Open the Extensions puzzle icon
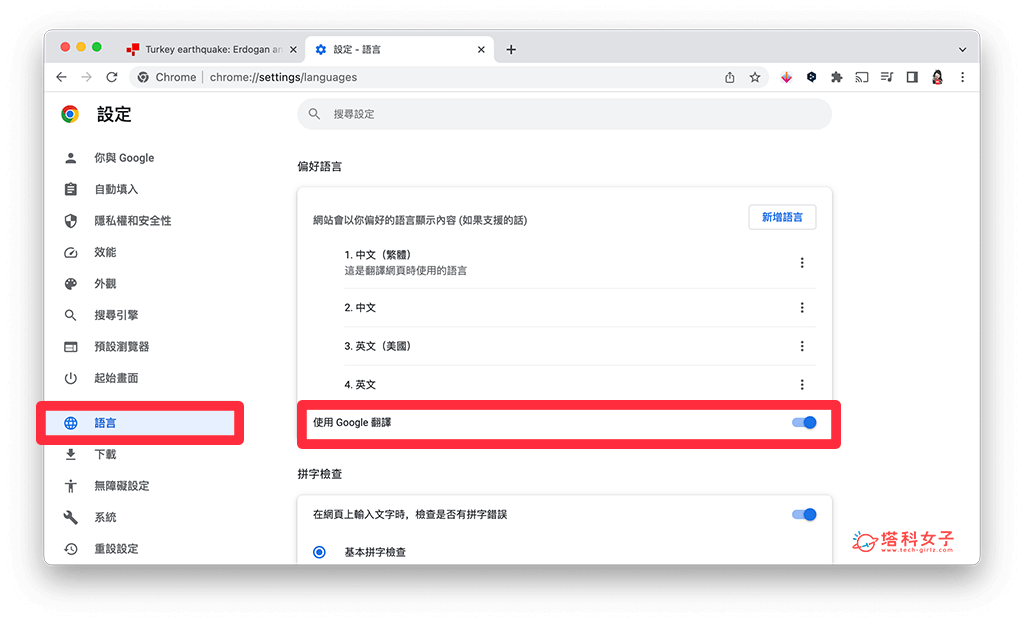 click(836, 77)
